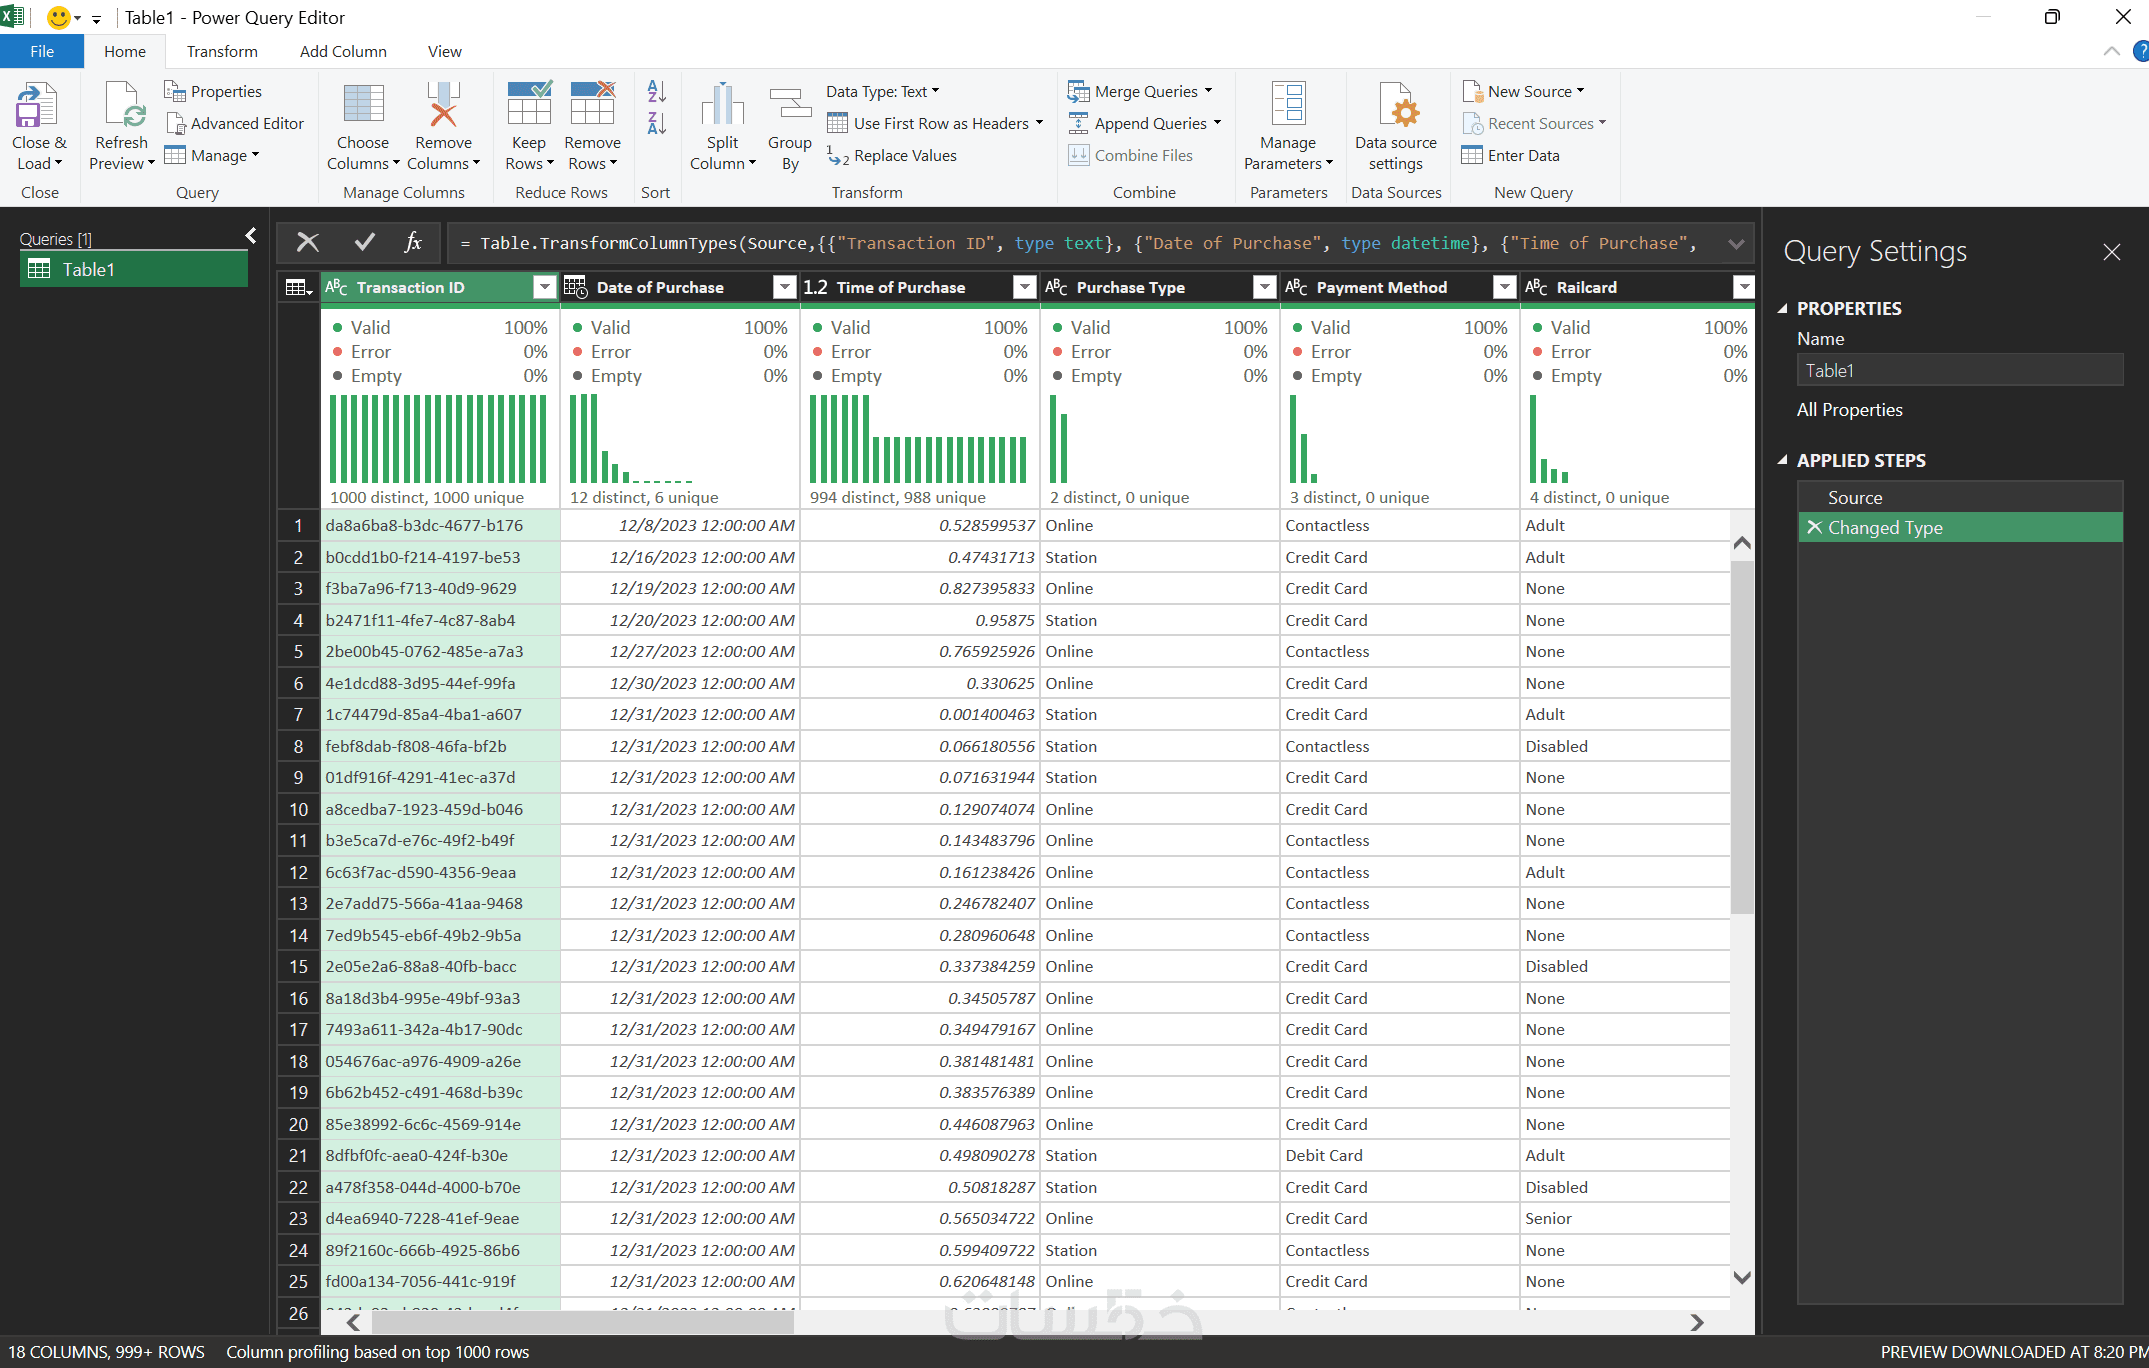Switch to the Add Column tab
The width and height of the screenshot is (2149, 1368).
tap(343, 51)
